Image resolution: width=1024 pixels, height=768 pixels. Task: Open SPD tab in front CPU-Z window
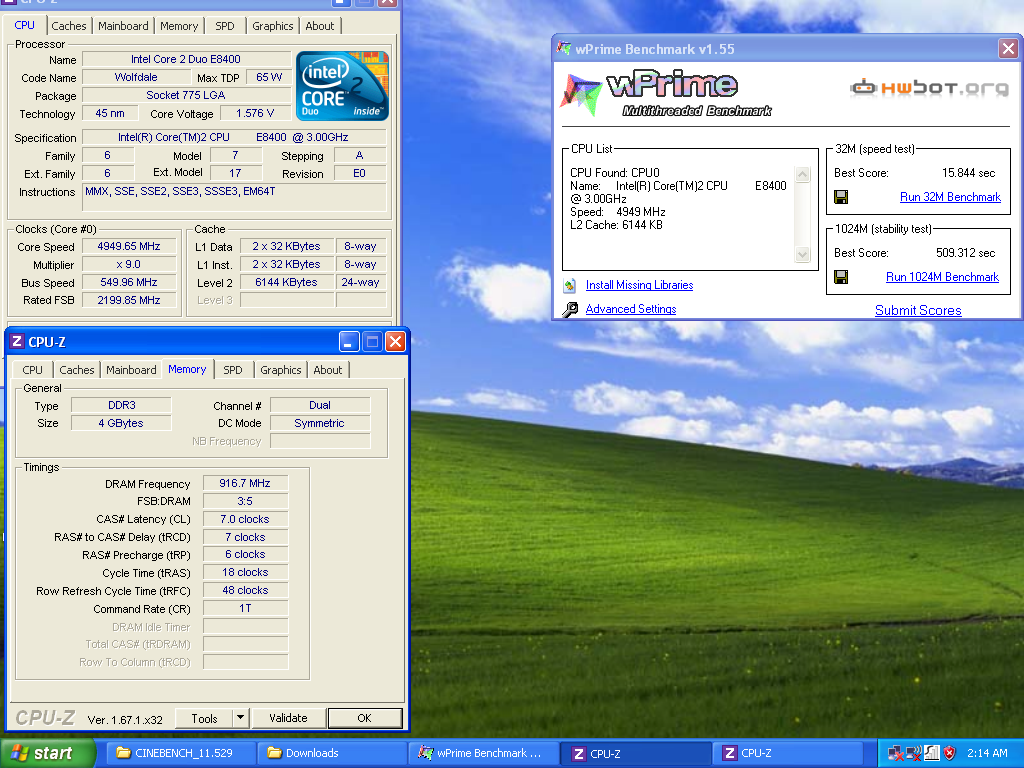232,370
